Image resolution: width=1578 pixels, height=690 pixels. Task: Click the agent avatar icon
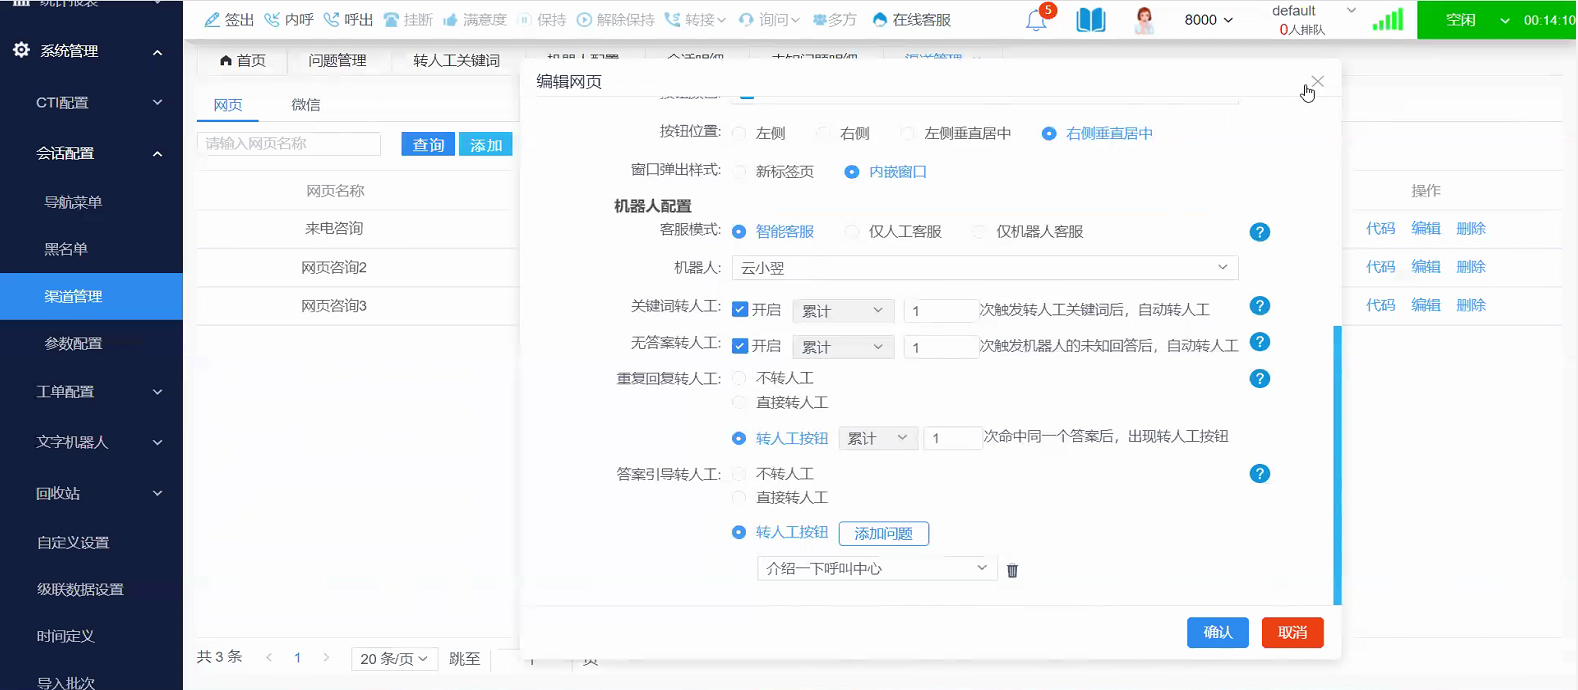(1145, 20)
